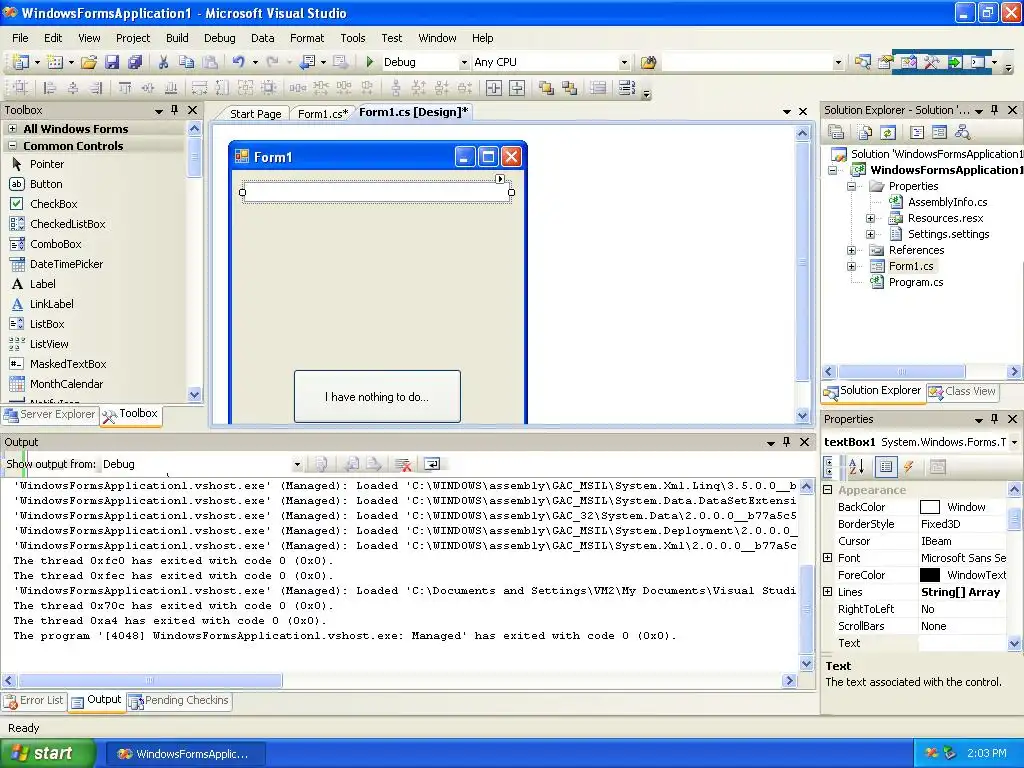Click Solution Explorer Properties icon
The image size is (1024, 768).
point(836,133)
